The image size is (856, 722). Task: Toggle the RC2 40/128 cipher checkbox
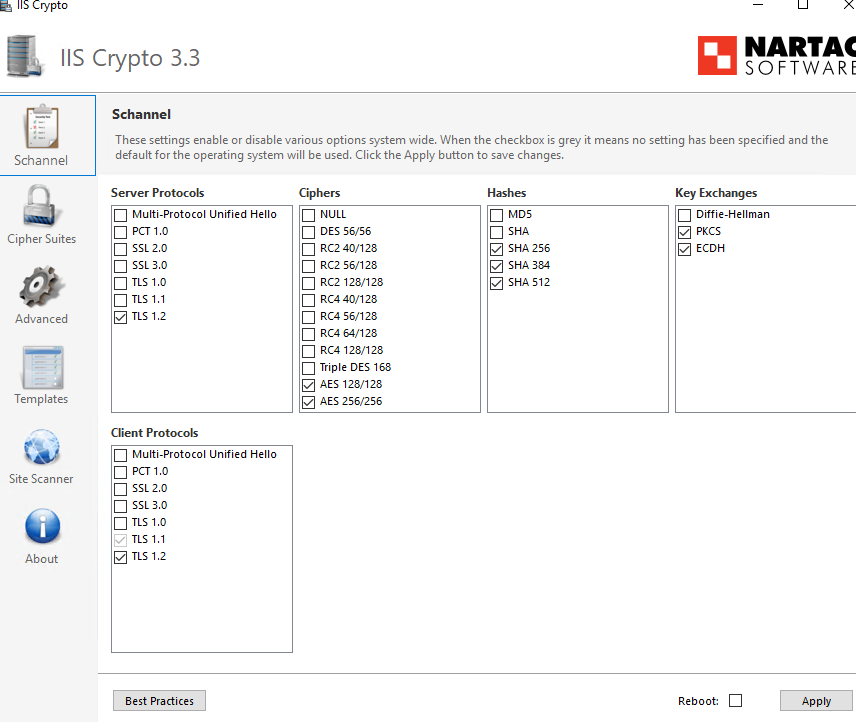[308, 249]
